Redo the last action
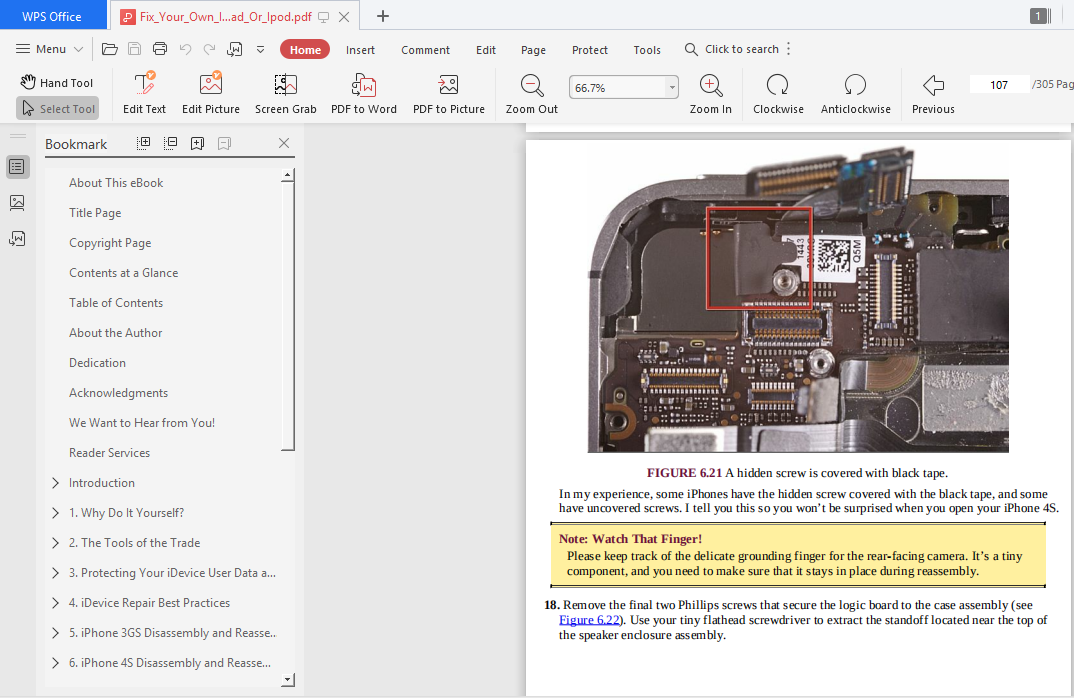This screenshot has width=1074, height=698. [x=210, y=49]
